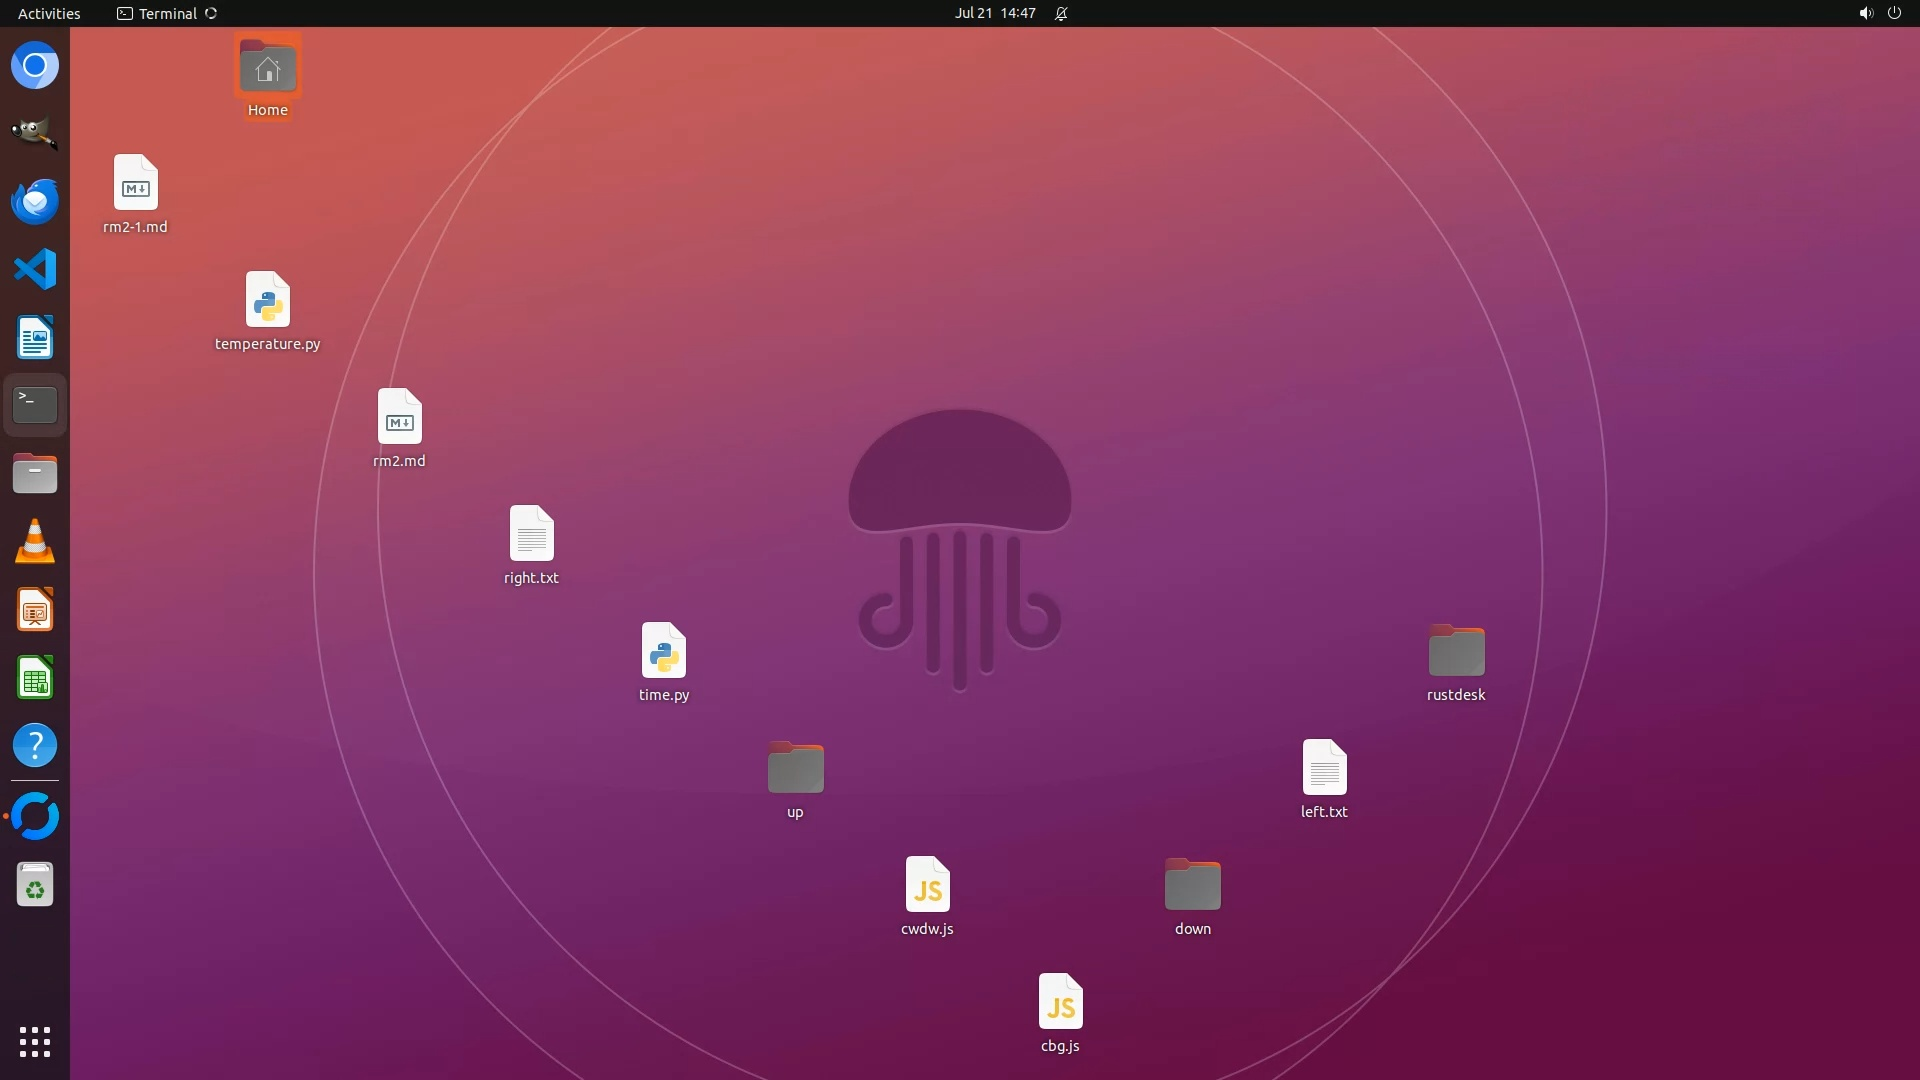Open the Activities overview

tap(49, 13)
